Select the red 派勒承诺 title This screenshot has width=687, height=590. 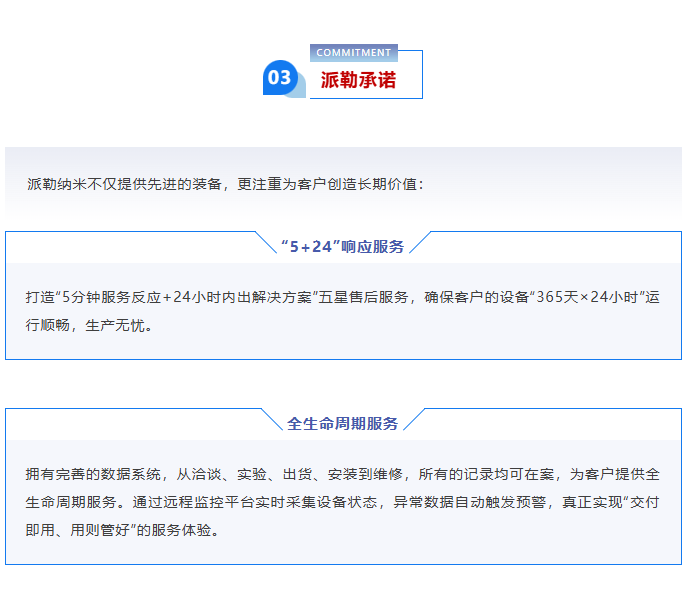pos(358,80)
